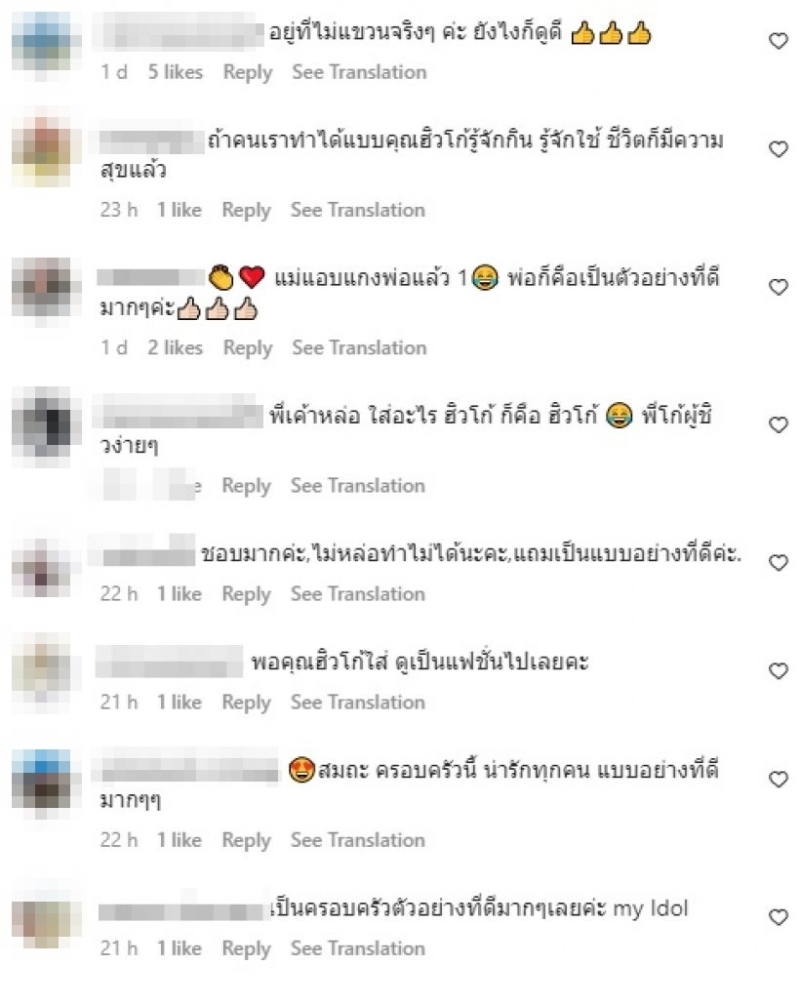
Task: View who gave 5 likes on first comment
Action: (x=175, y=72)
